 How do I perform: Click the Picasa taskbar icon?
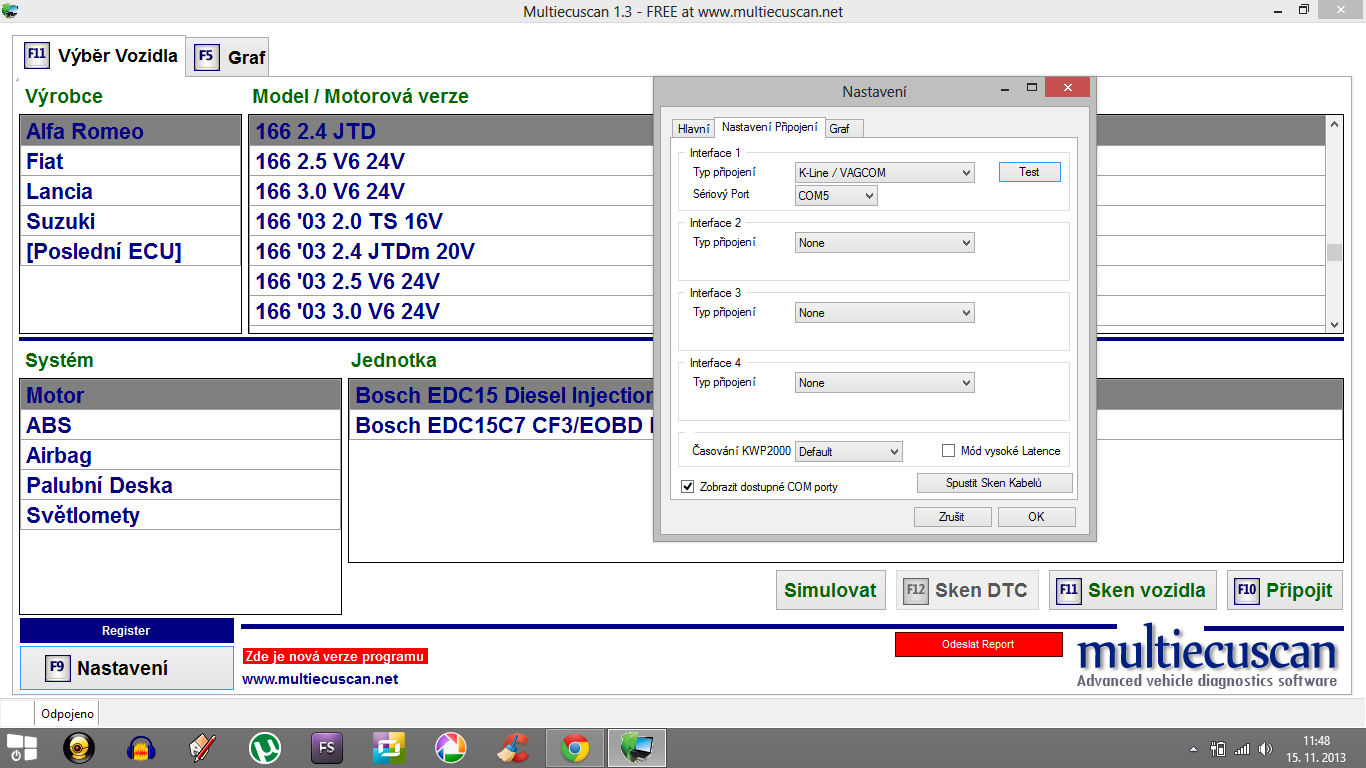[x=450, y=748]
